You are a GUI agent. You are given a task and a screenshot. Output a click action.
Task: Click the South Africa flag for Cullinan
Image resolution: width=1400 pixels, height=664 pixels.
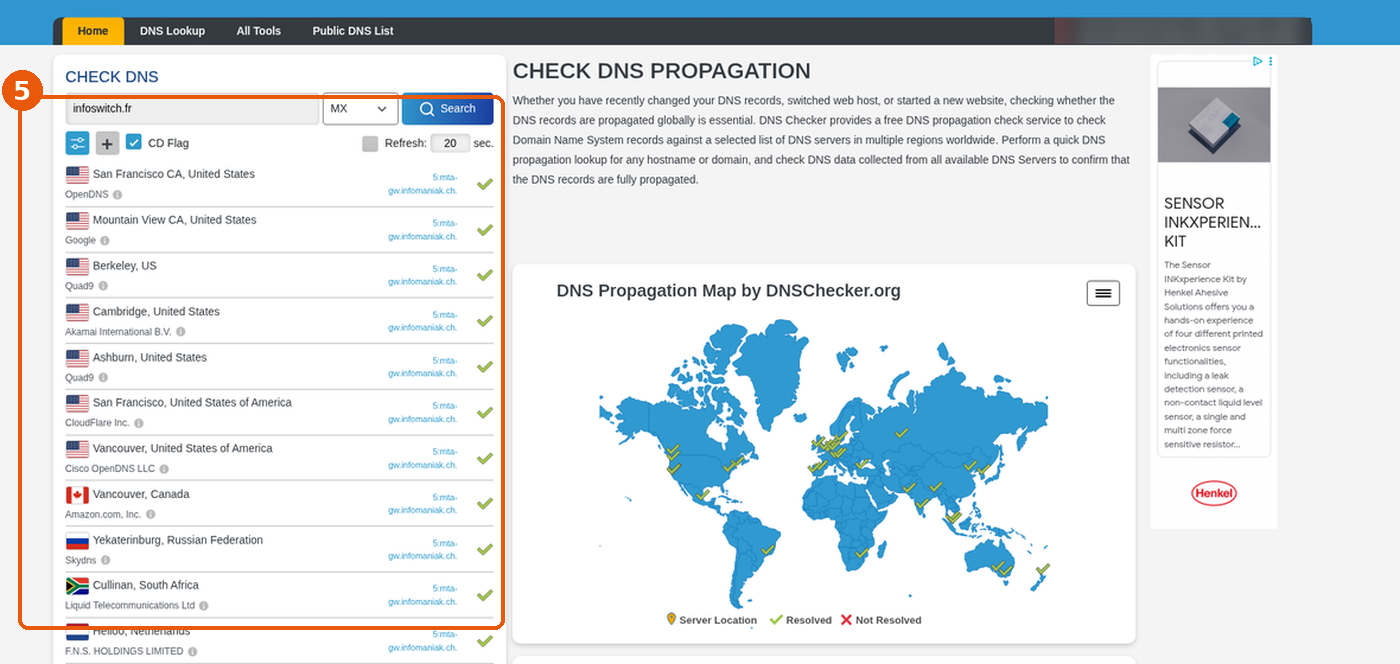[x=77, y=586]
